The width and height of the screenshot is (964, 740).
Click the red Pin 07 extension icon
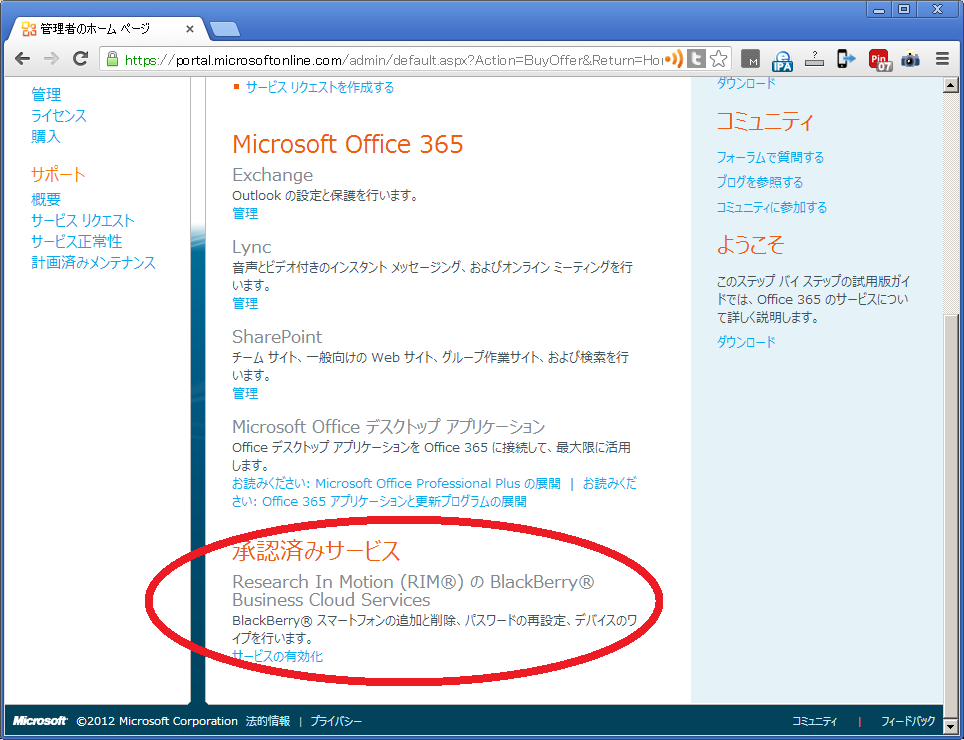(880, 60)
